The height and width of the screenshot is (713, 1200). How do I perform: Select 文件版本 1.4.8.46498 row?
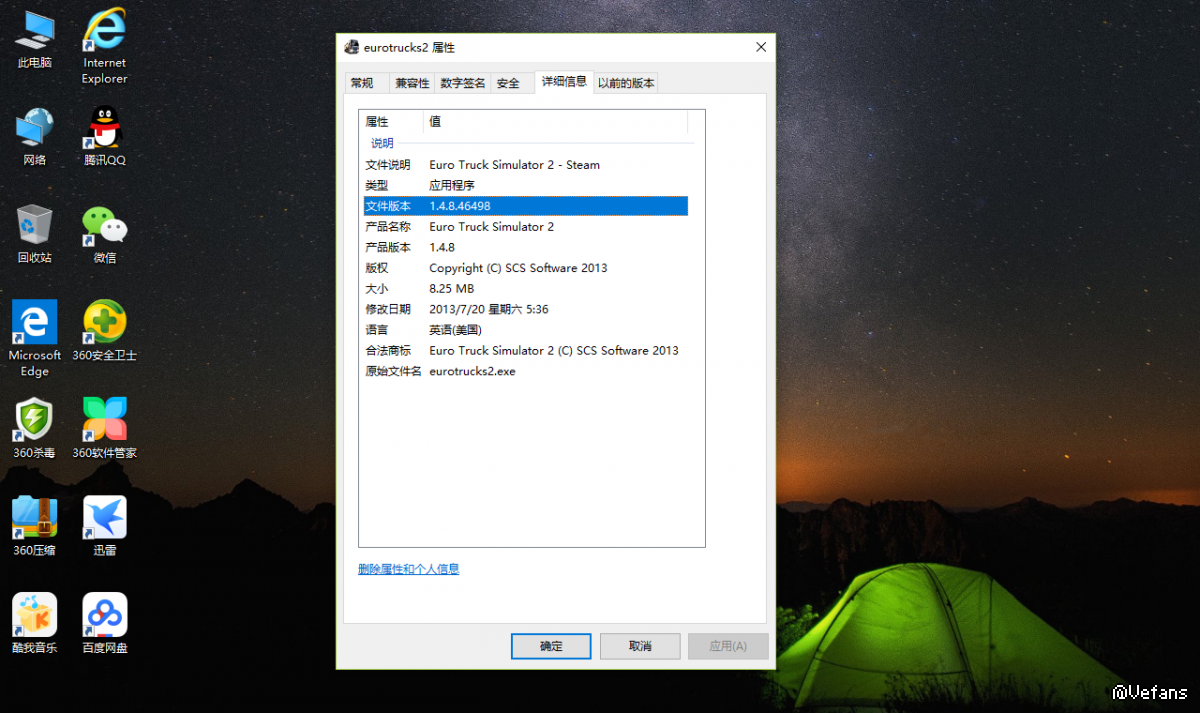tap(525, 206)
